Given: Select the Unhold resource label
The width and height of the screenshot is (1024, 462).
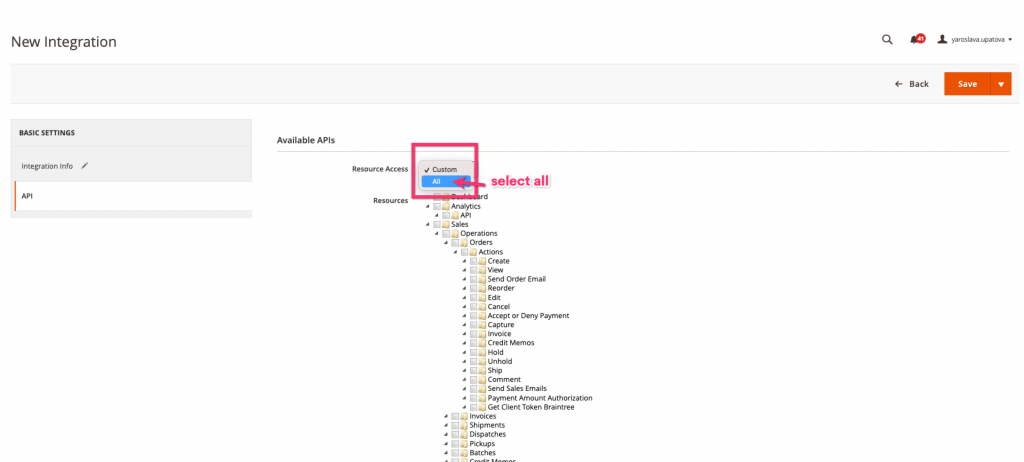Looking at the screenshot, I should click(x=500, y=361).
